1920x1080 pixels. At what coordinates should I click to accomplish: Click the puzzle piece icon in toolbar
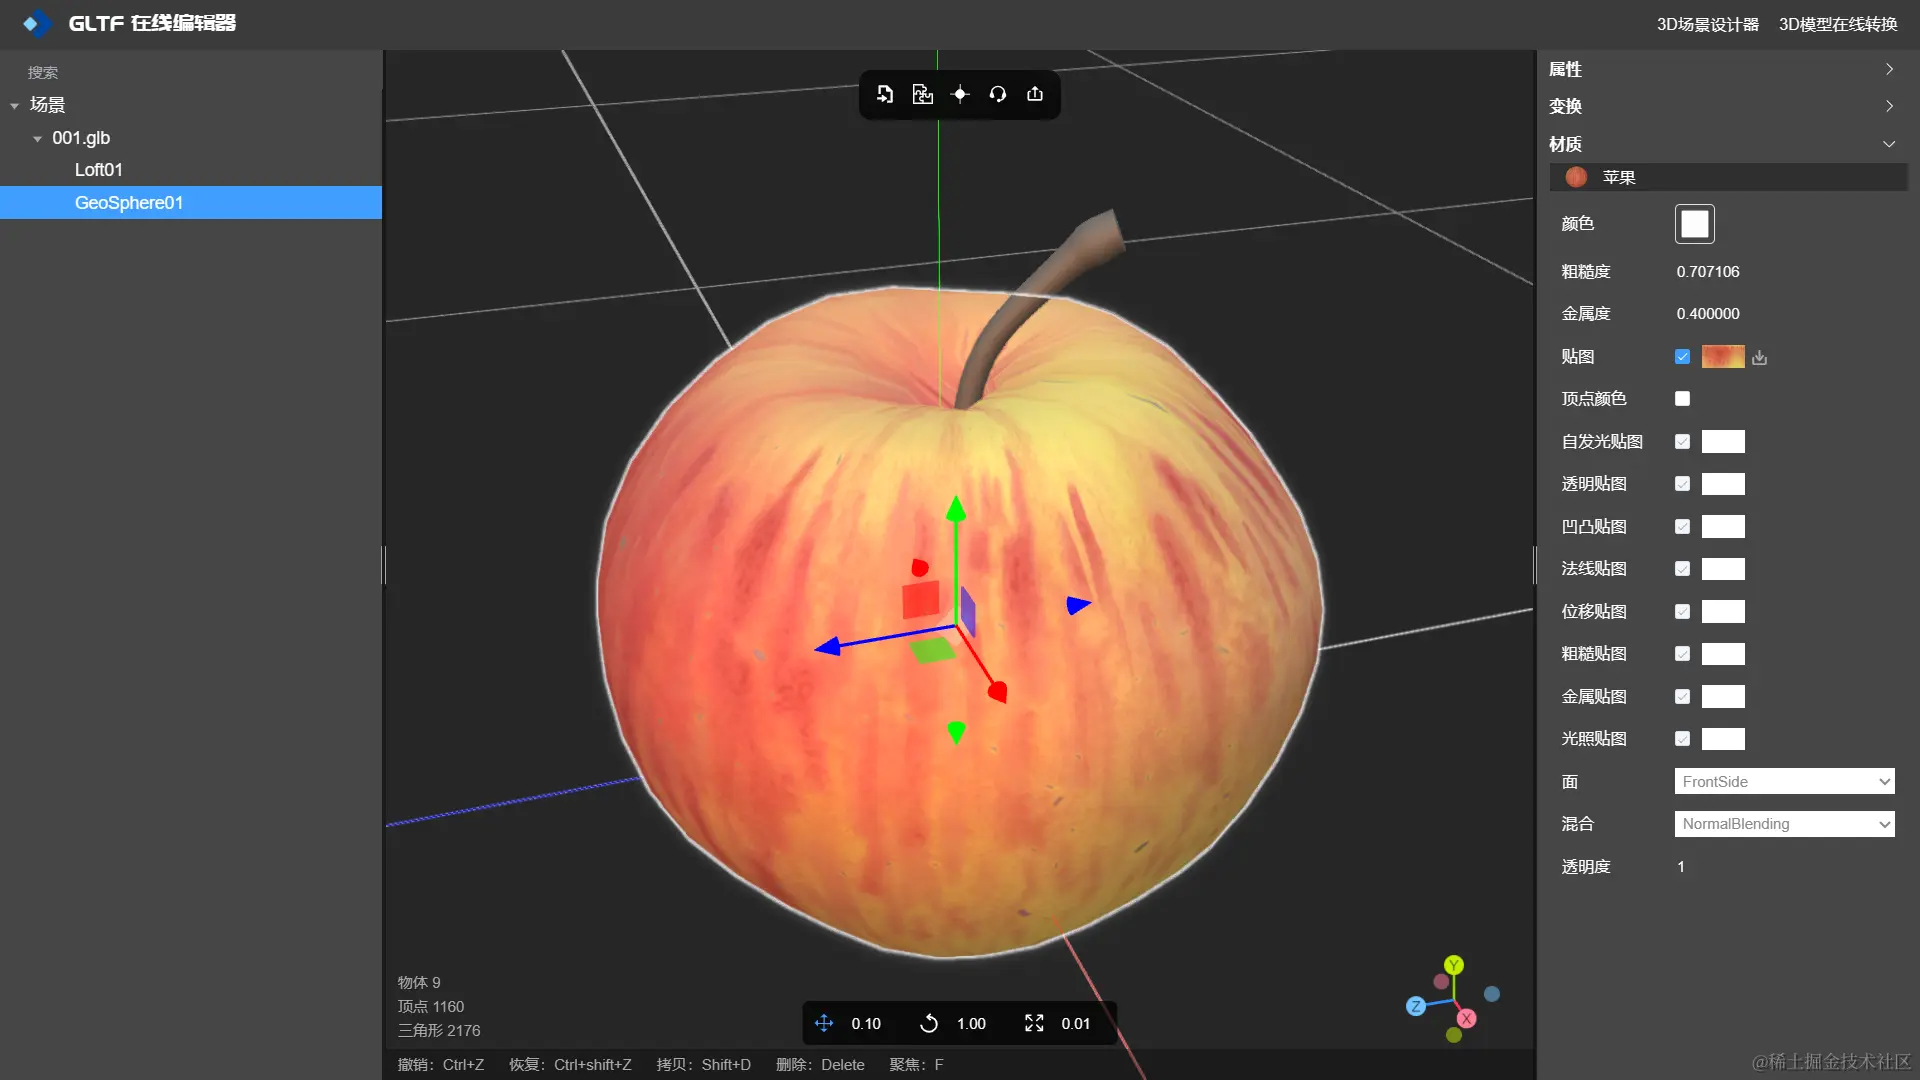coord(922,94)
